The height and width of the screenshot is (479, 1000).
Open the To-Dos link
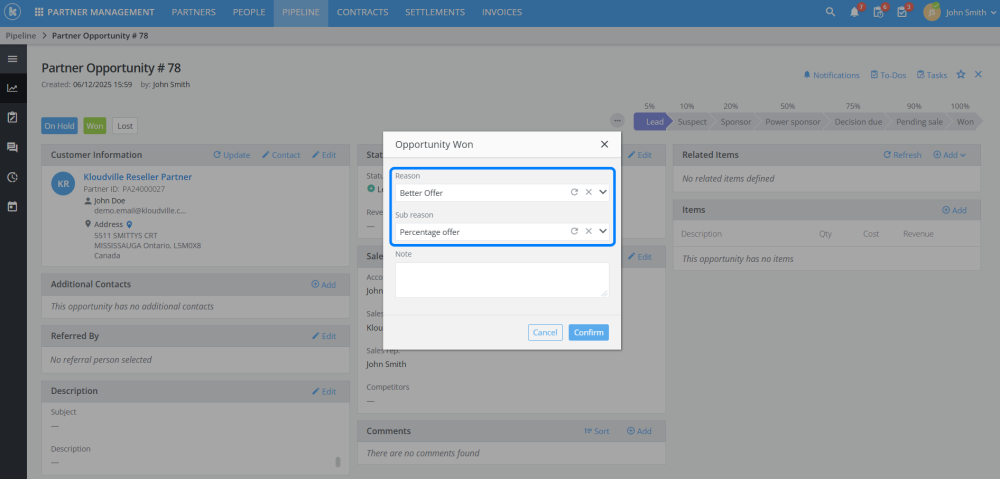pyautogui.click(x=888, y=75)
